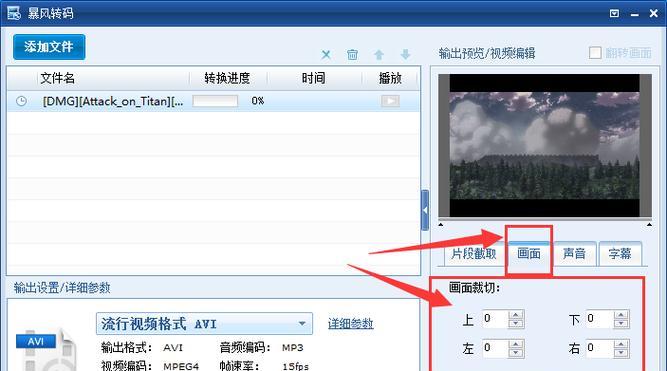Screen dimensions: 667x371
Task: Decrease the 上 crop value
Action: coord(516,323)
